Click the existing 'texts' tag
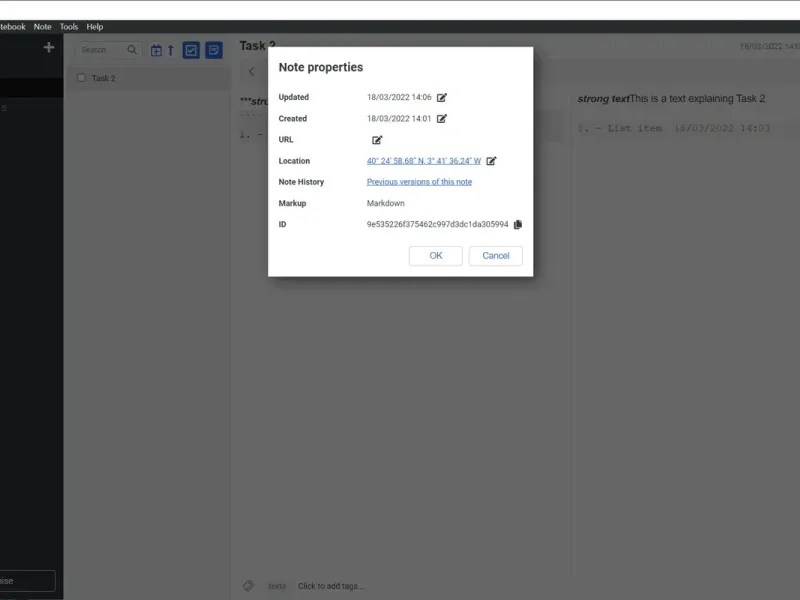Viewport: 800px width, 600px height. [277, 586]
